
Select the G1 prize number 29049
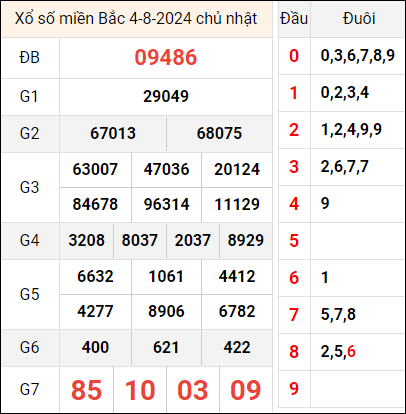coord(166,96)
